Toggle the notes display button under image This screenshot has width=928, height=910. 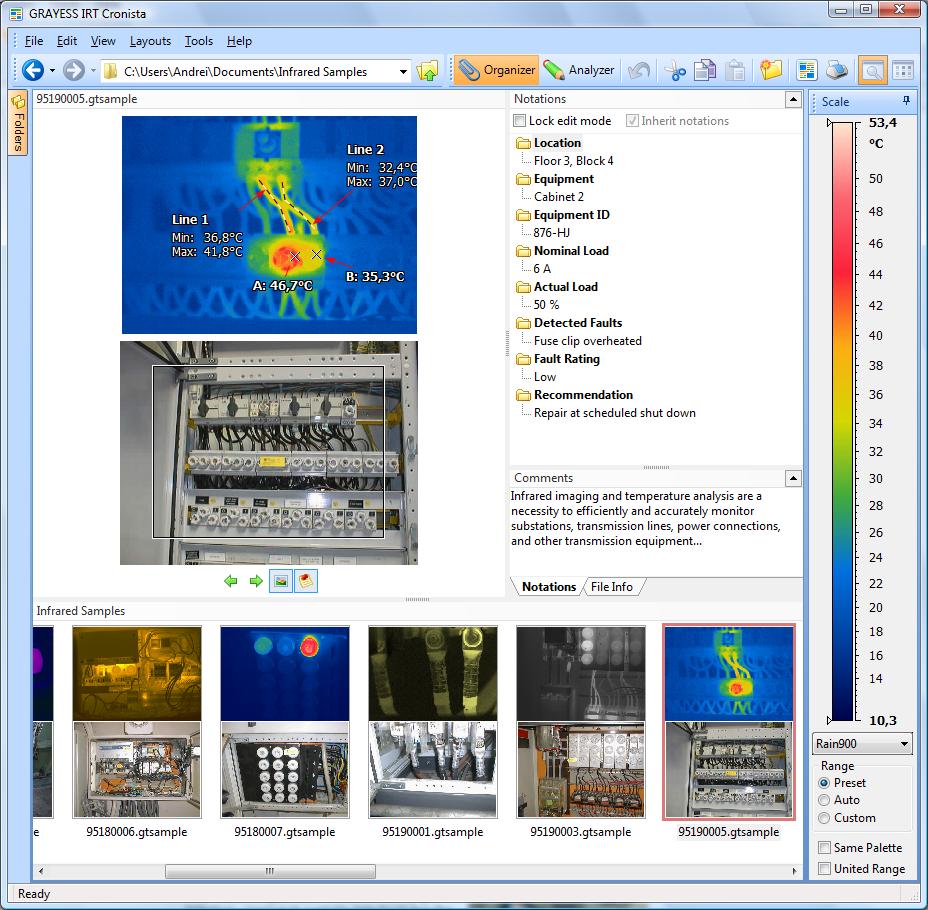coord(306,581)
